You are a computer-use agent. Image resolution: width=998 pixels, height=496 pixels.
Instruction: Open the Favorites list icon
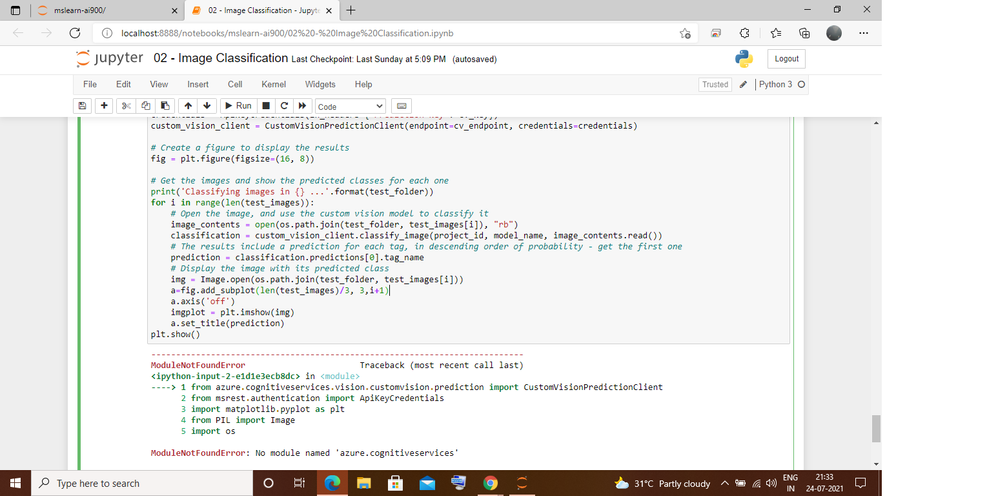(775, 33)
